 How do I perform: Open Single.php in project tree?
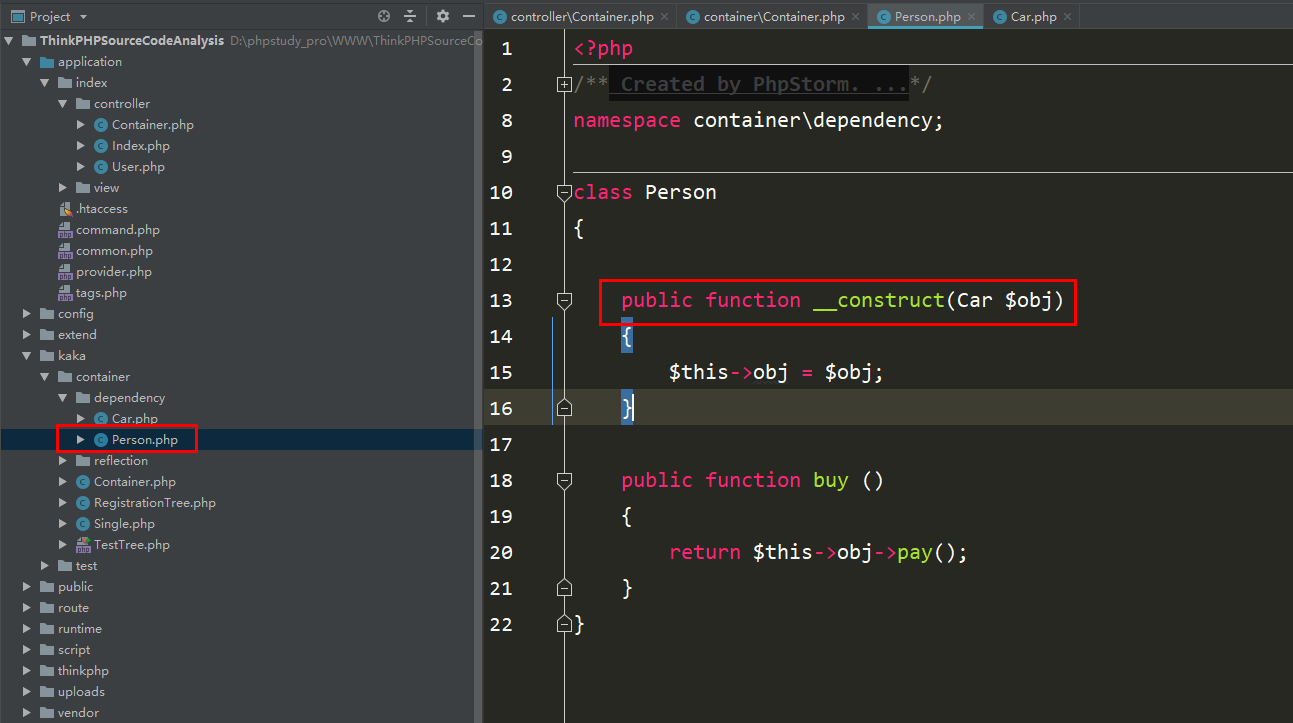[125, 524]
